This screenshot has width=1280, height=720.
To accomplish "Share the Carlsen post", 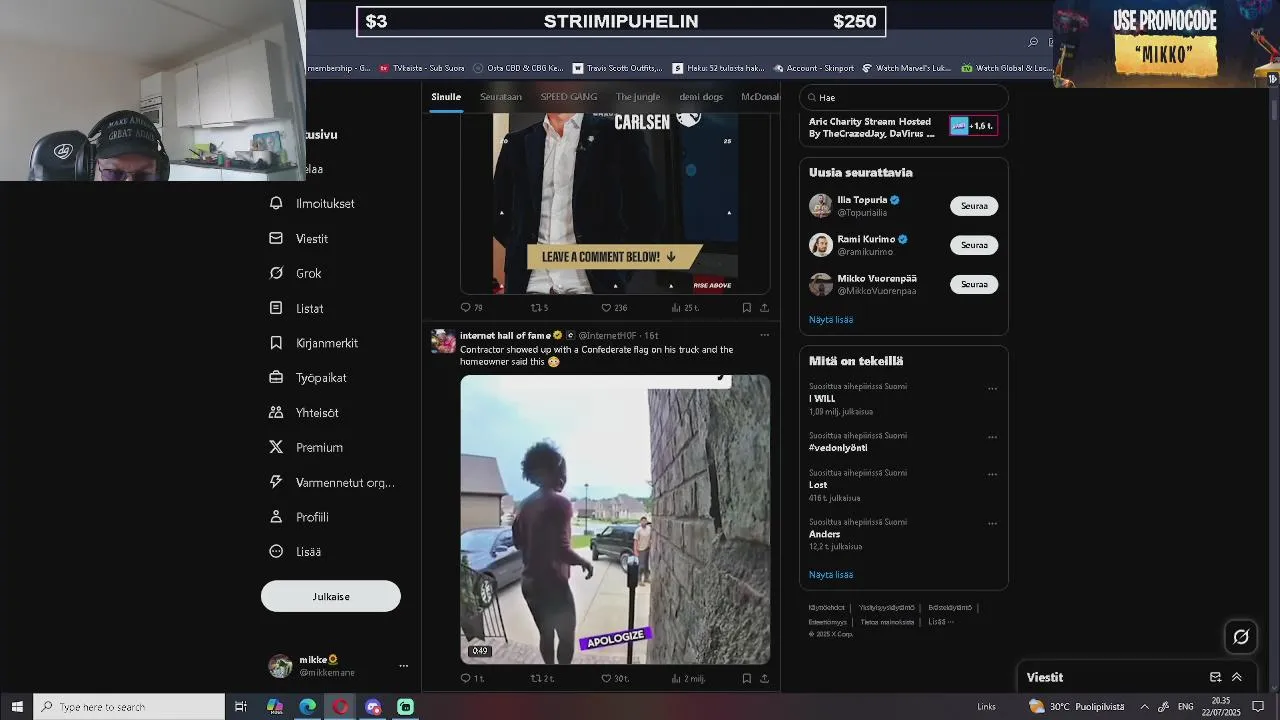I will [x=764, y=308].
